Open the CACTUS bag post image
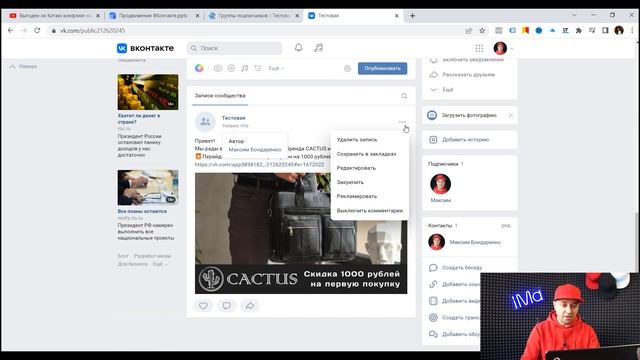This screenshot has height=360, width=640. [x=301, y=233]
